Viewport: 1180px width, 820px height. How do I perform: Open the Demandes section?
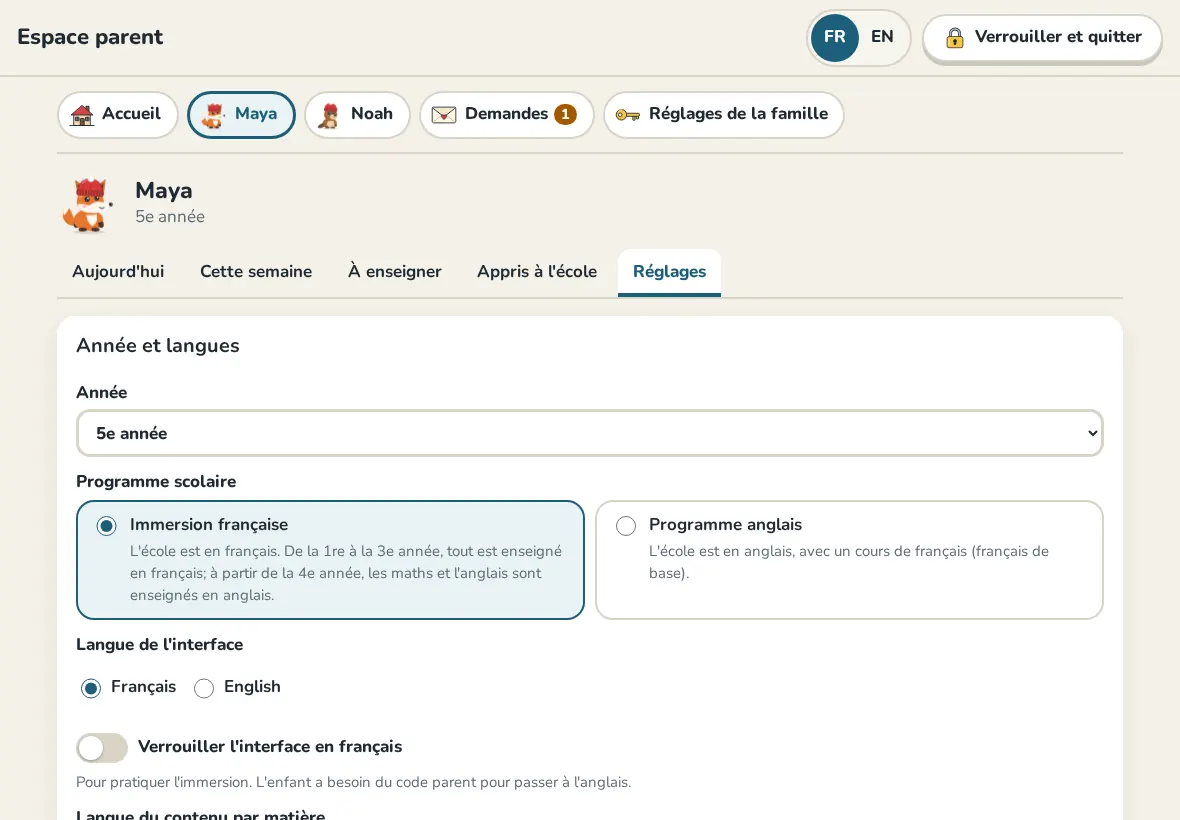506,114
